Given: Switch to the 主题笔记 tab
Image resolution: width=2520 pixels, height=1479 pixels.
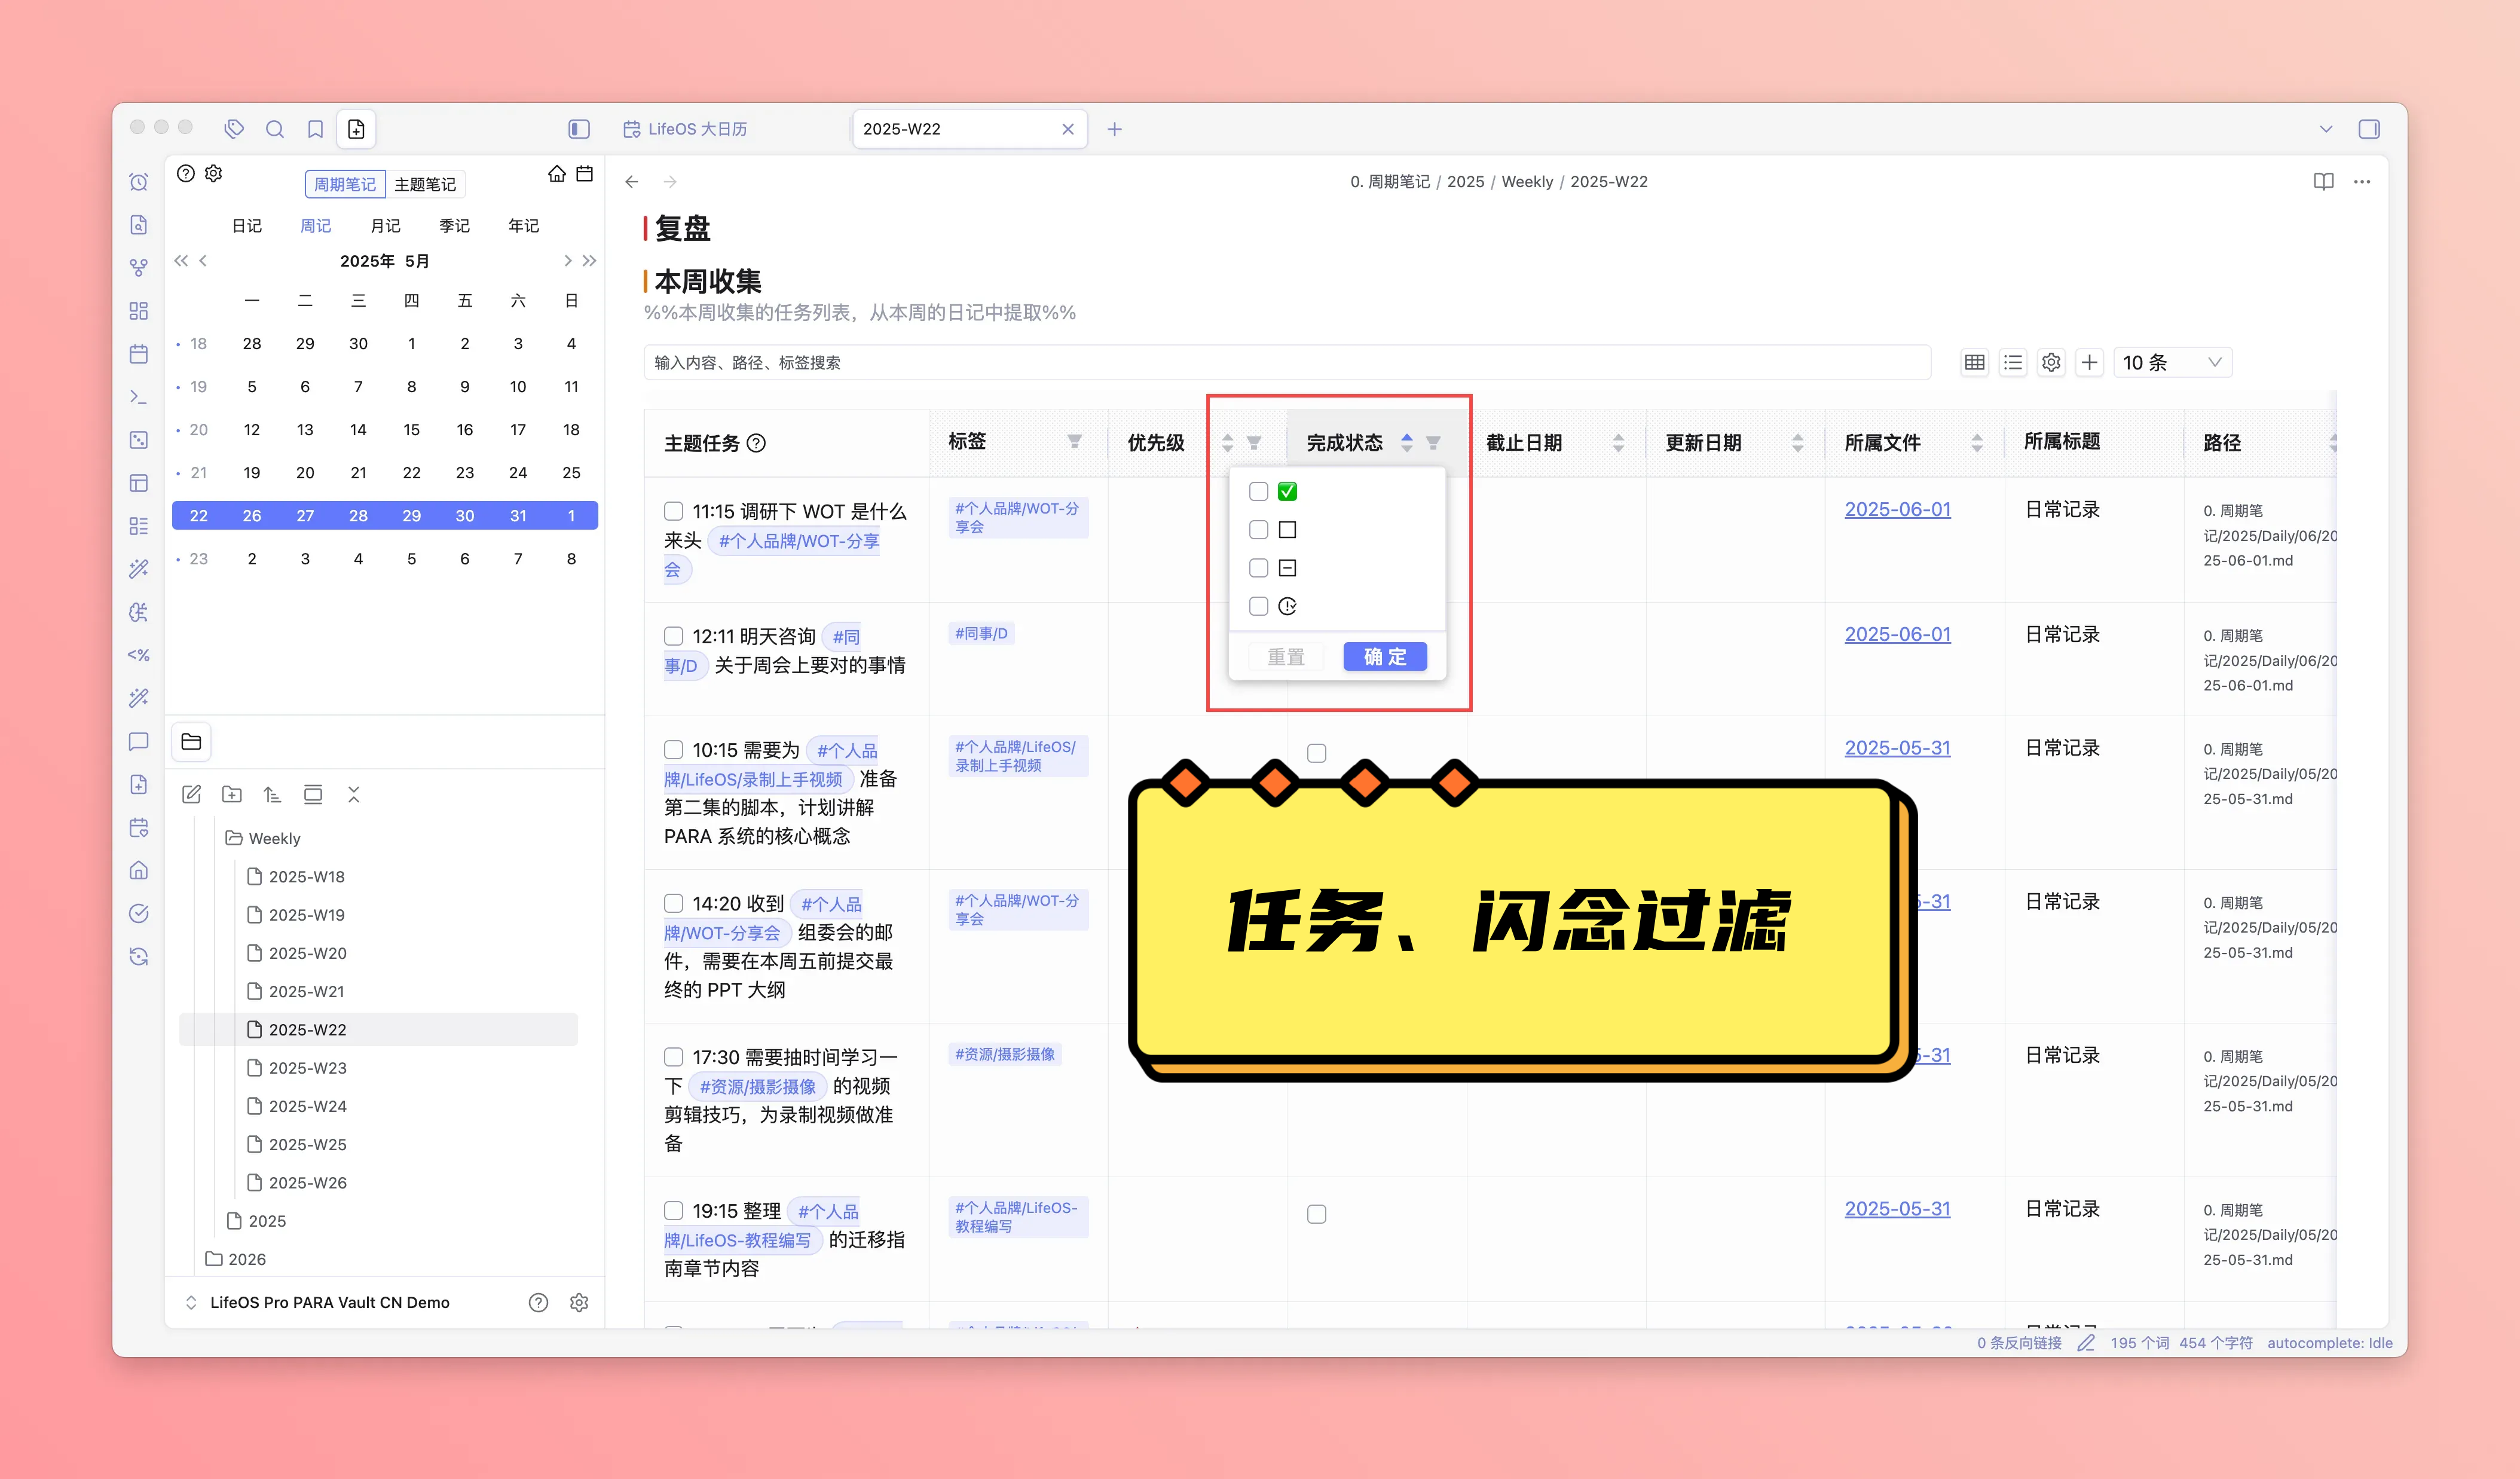Looking at the screenshot, I should pos(425,184).
